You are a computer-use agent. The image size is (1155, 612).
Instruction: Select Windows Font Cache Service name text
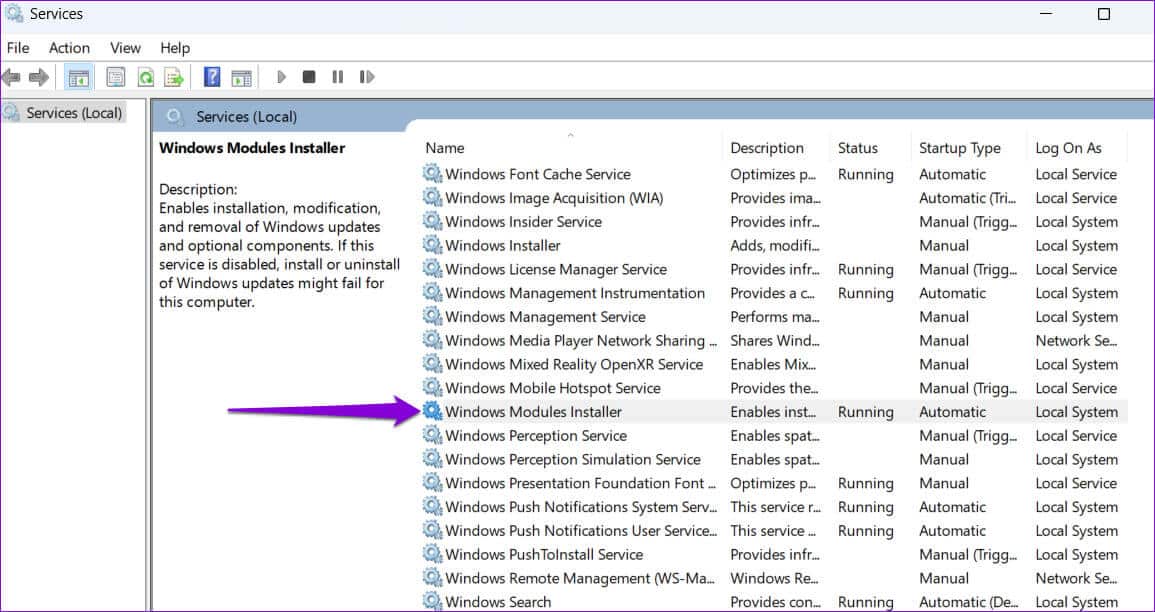tap(538, 175)
